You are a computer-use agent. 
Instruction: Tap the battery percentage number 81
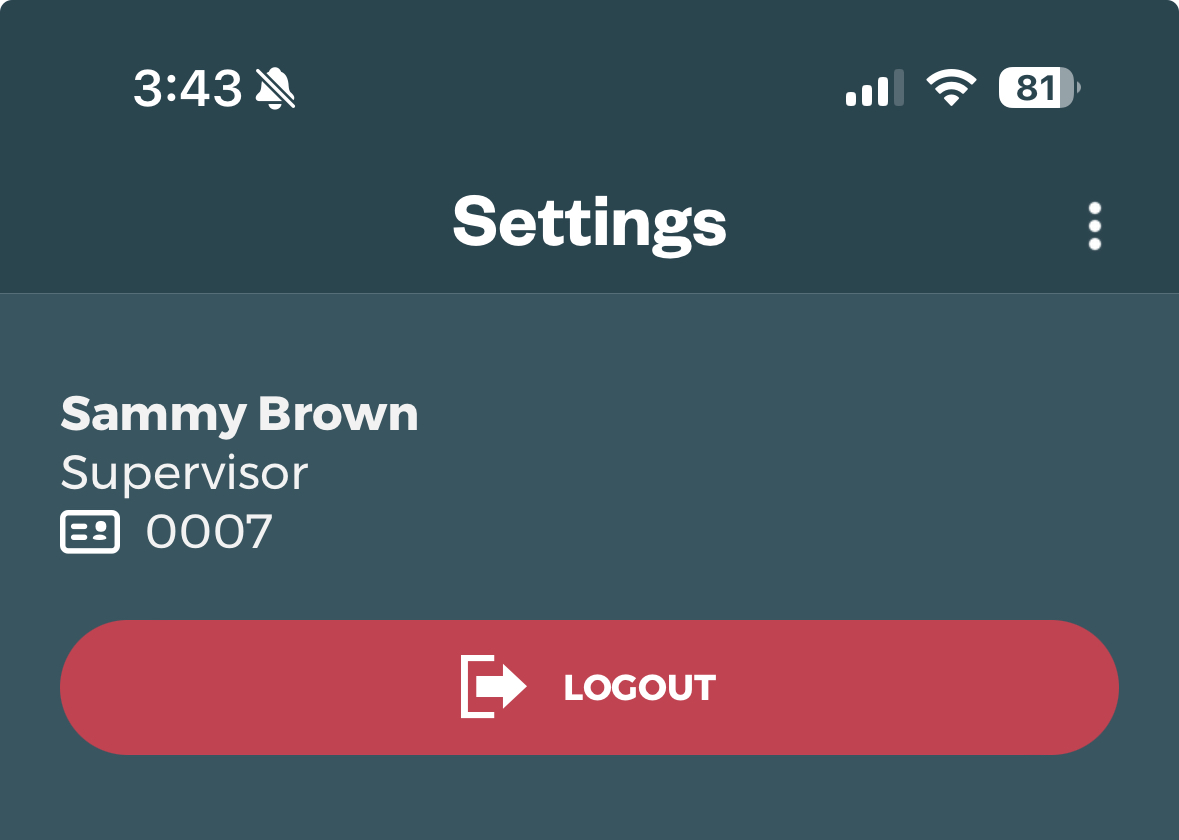coord(1034,89)
